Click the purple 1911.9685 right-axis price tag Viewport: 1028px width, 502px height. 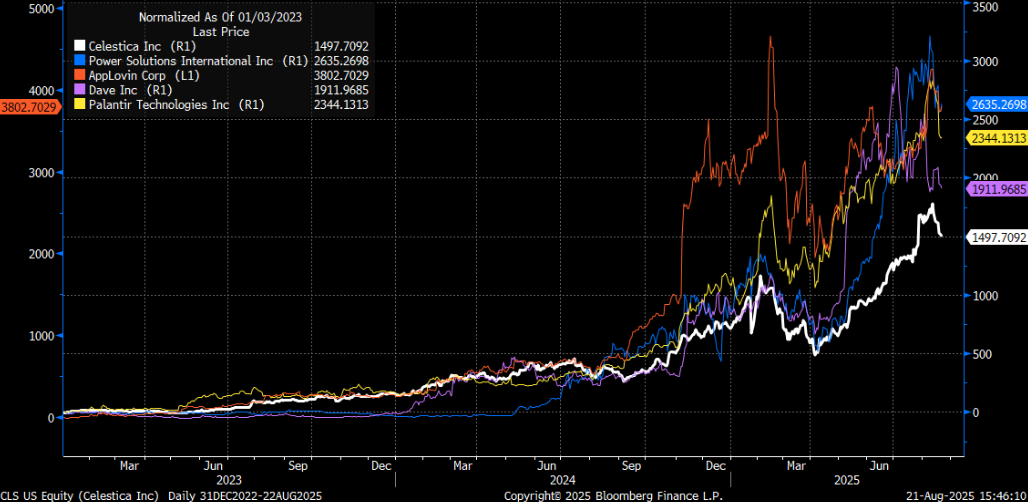(x=996, y=188)
